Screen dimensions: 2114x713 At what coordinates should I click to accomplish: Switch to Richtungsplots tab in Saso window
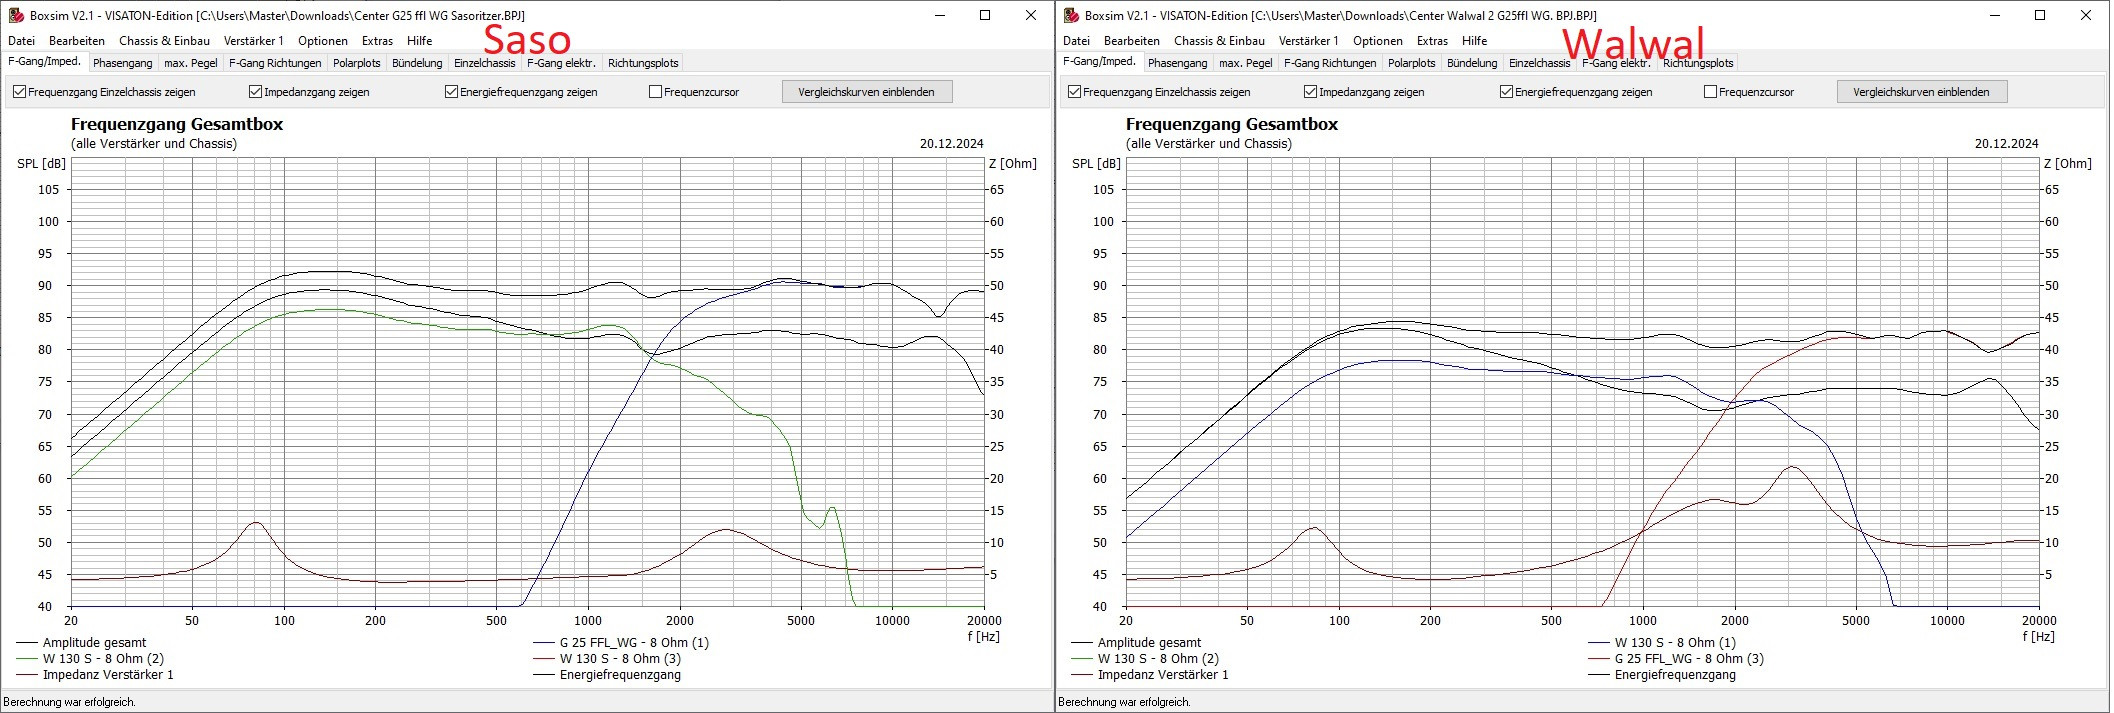(643, 63)
